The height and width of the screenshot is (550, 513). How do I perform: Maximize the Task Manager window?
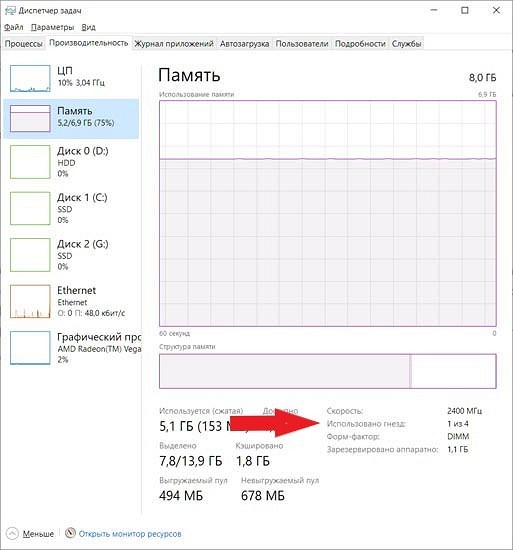click(x=465, y=11)
